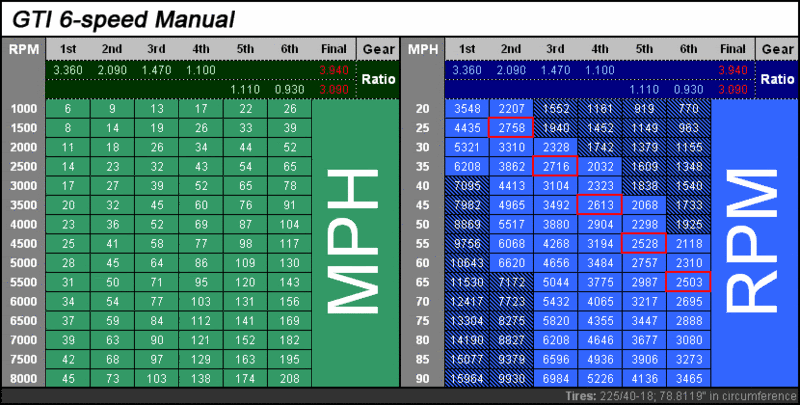Select the RPM column header in green table

[23, 49]
